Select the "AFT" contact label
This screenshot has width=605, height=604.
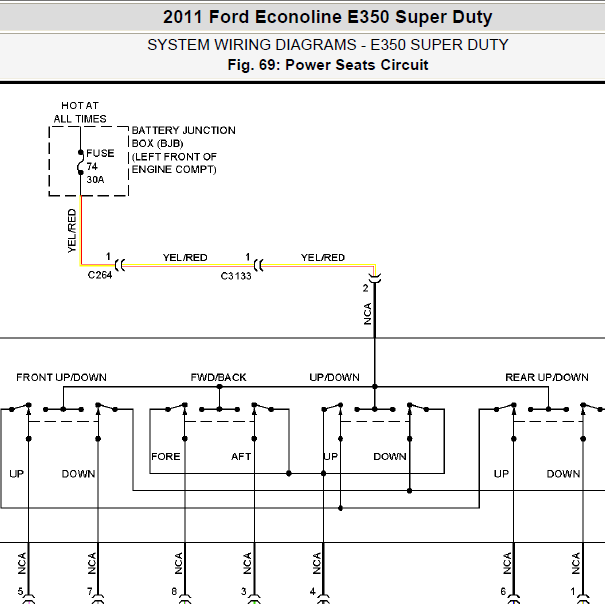point(241,457)
